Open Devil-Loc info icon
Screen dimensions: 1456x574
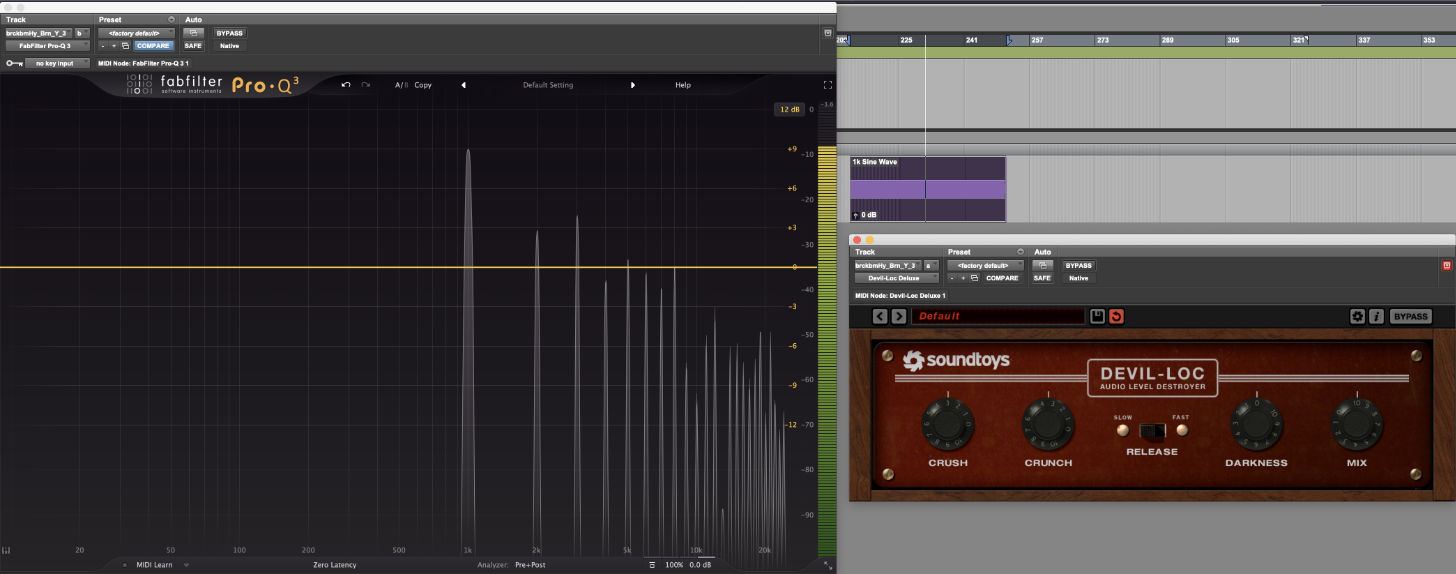(1376, 316)
